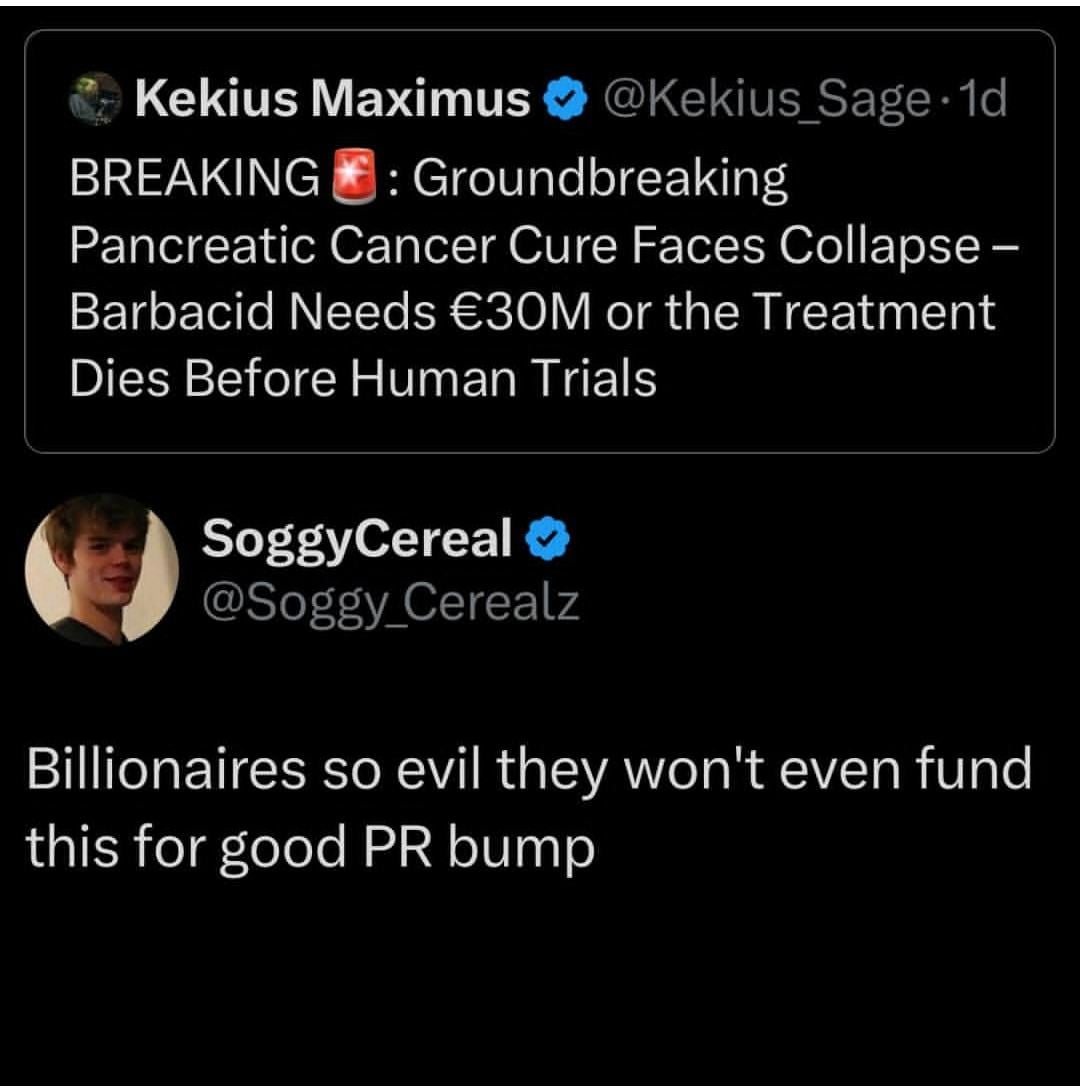Click the verified badge next to SoggyCereal

pyautogui.click(x=545, y=539)
